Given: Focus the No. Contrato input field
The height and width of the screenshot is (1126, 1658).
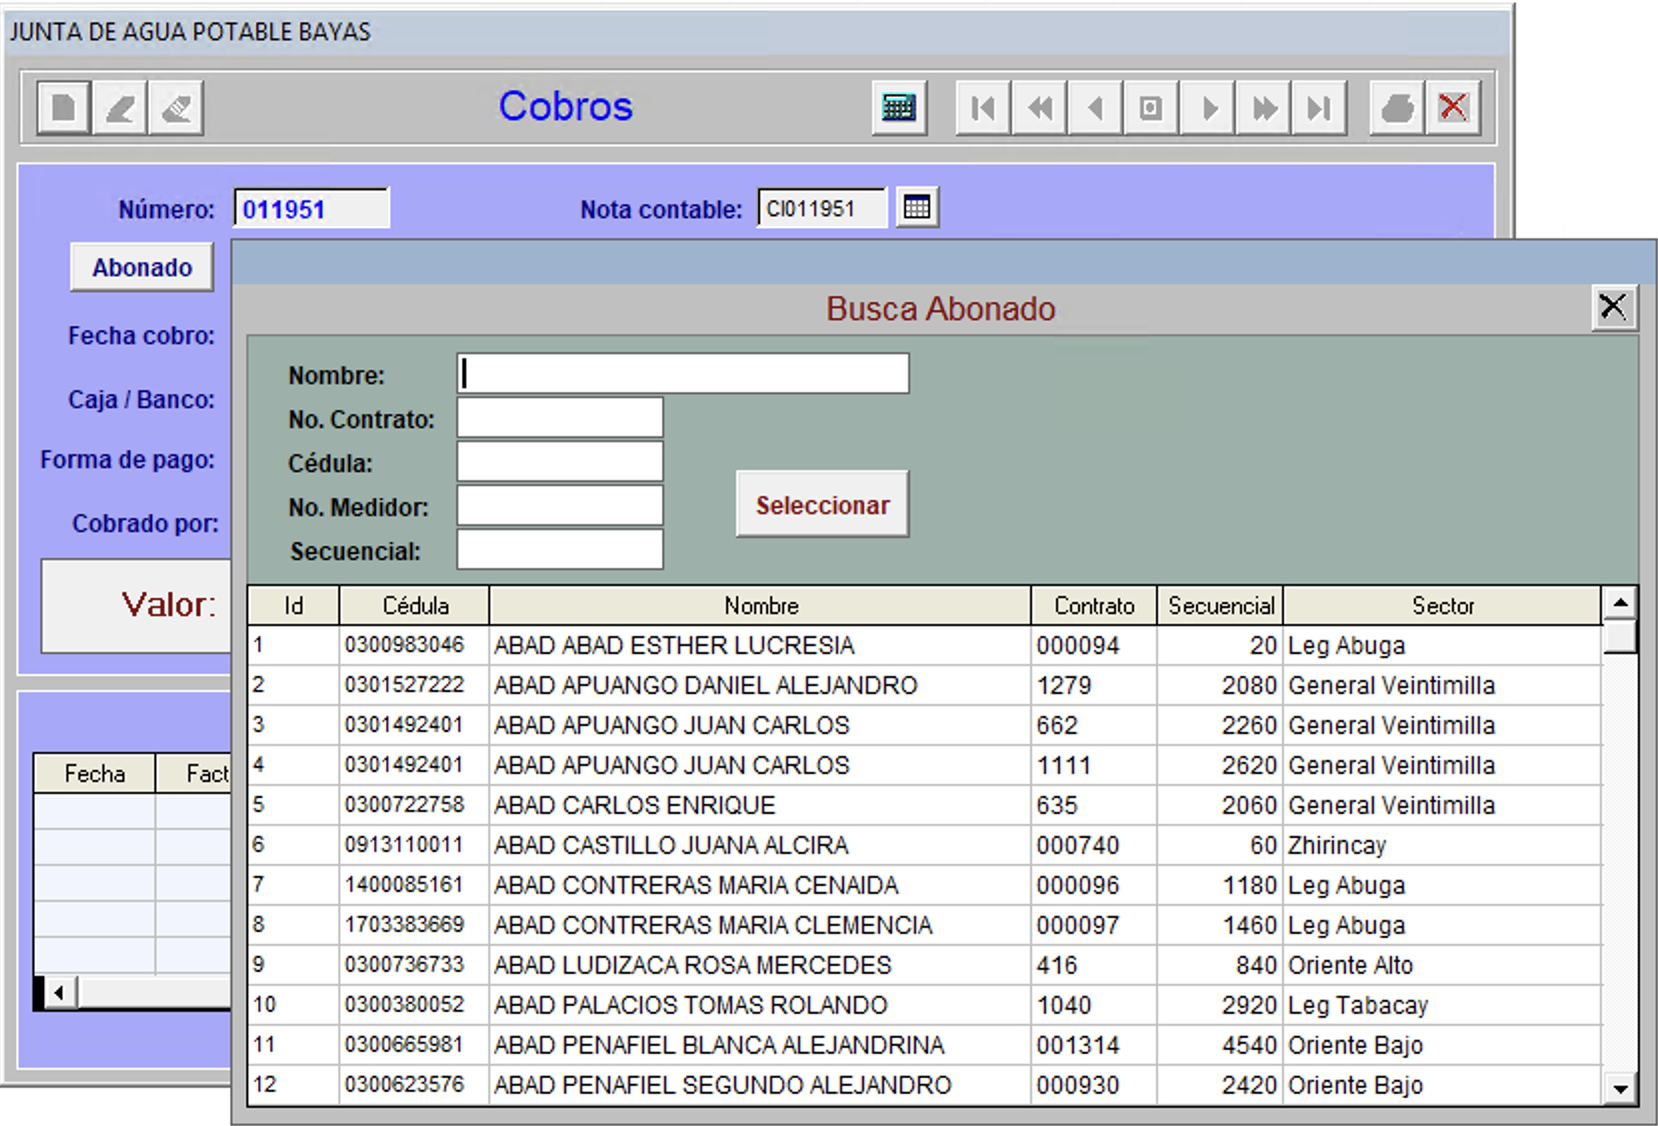Looking at the screenshot, I should tap(560, 418).
